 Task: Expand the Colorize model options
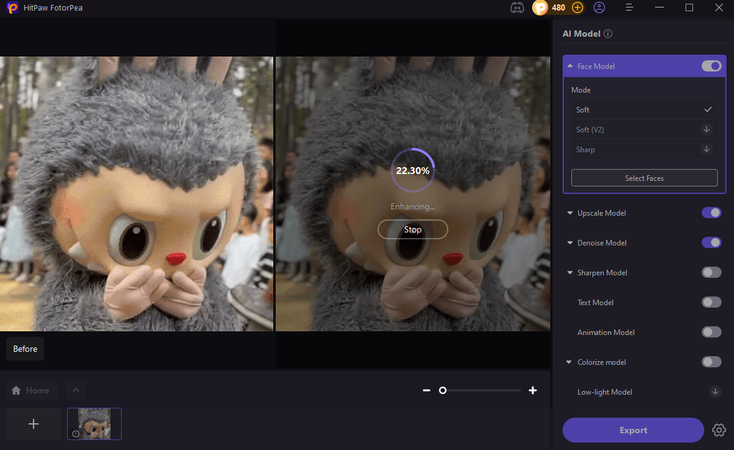pyautogui.click(x=570, y=362)
